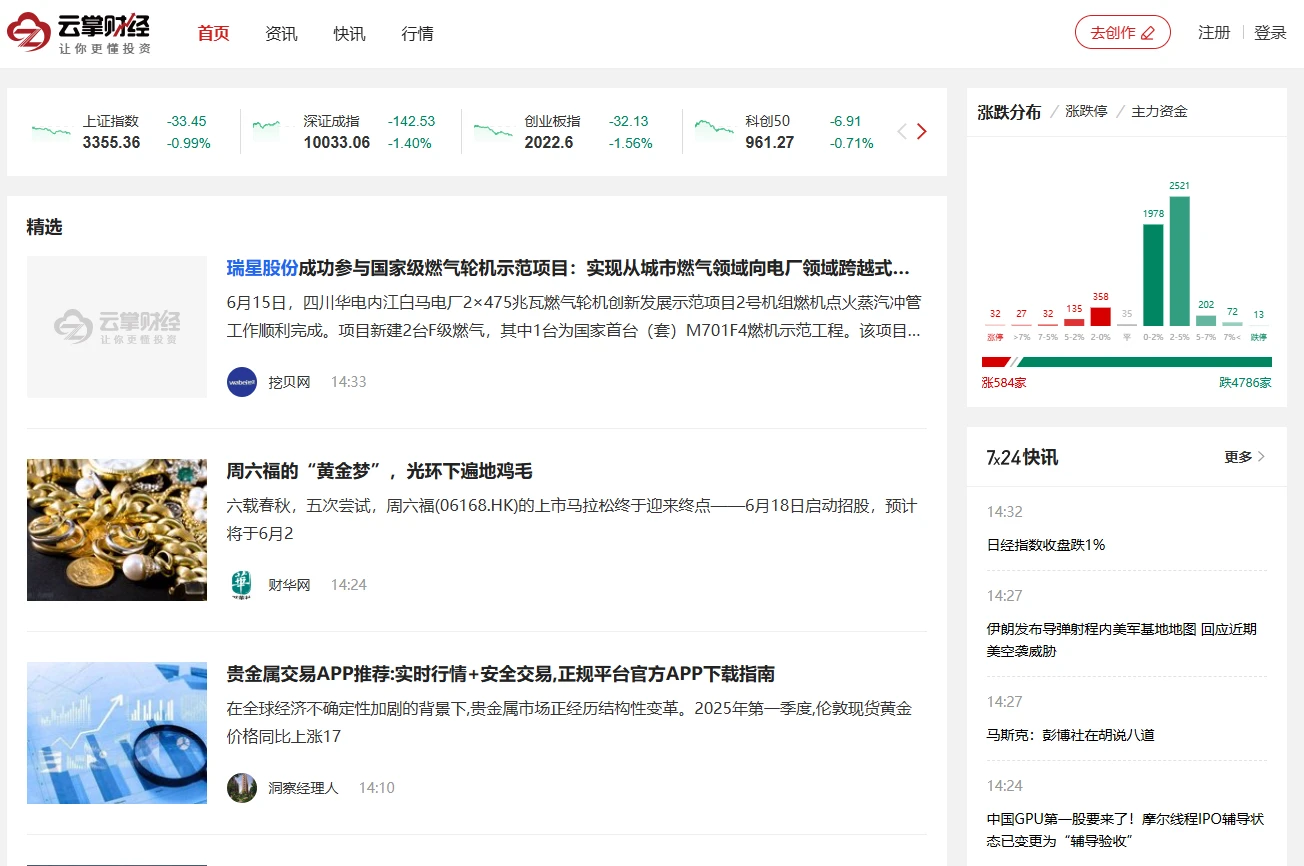Click the 涨584家 label

coord(1003,382)
